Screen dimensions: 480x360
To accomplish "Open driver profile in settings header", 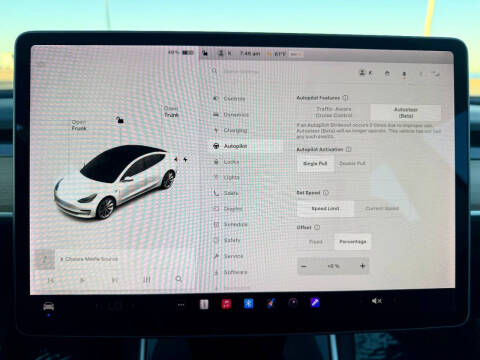I will (366, 73).
